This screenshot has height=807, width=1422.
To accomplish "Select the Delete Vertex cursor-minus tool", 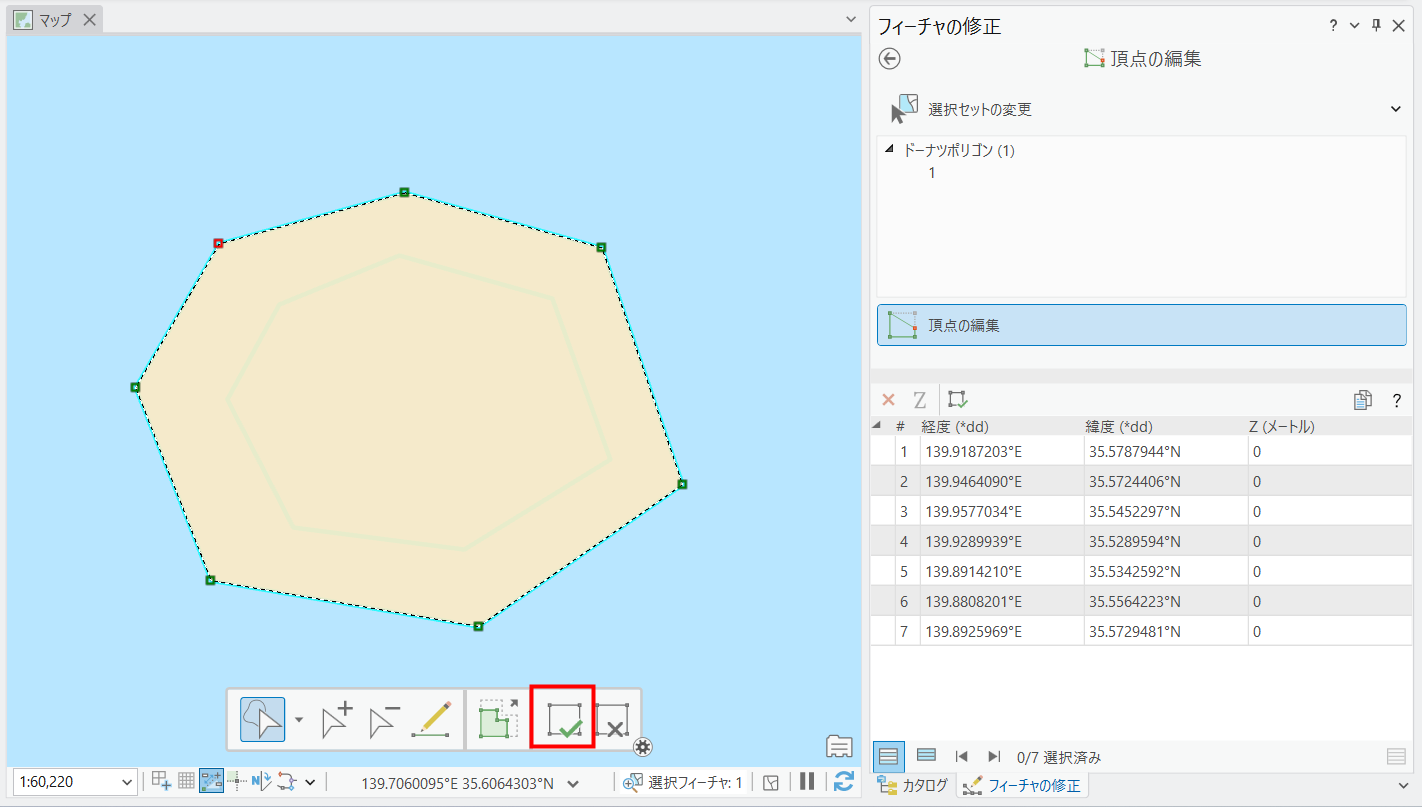I will (384, 720).
